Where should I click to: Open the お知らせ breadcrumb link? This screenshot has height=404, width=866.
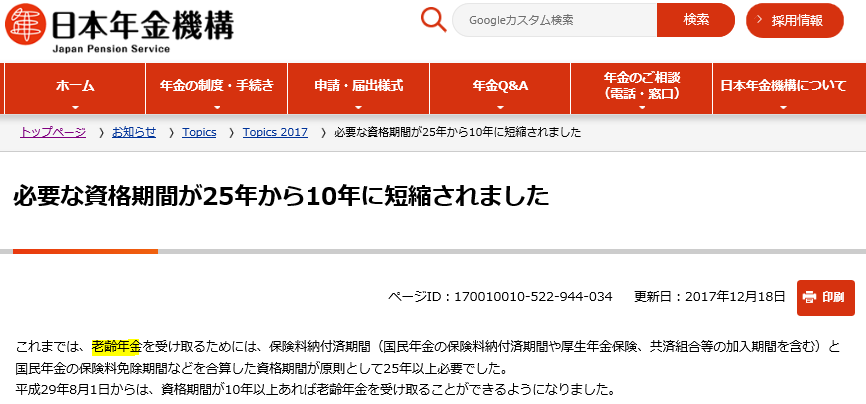(x=134, y=133)
